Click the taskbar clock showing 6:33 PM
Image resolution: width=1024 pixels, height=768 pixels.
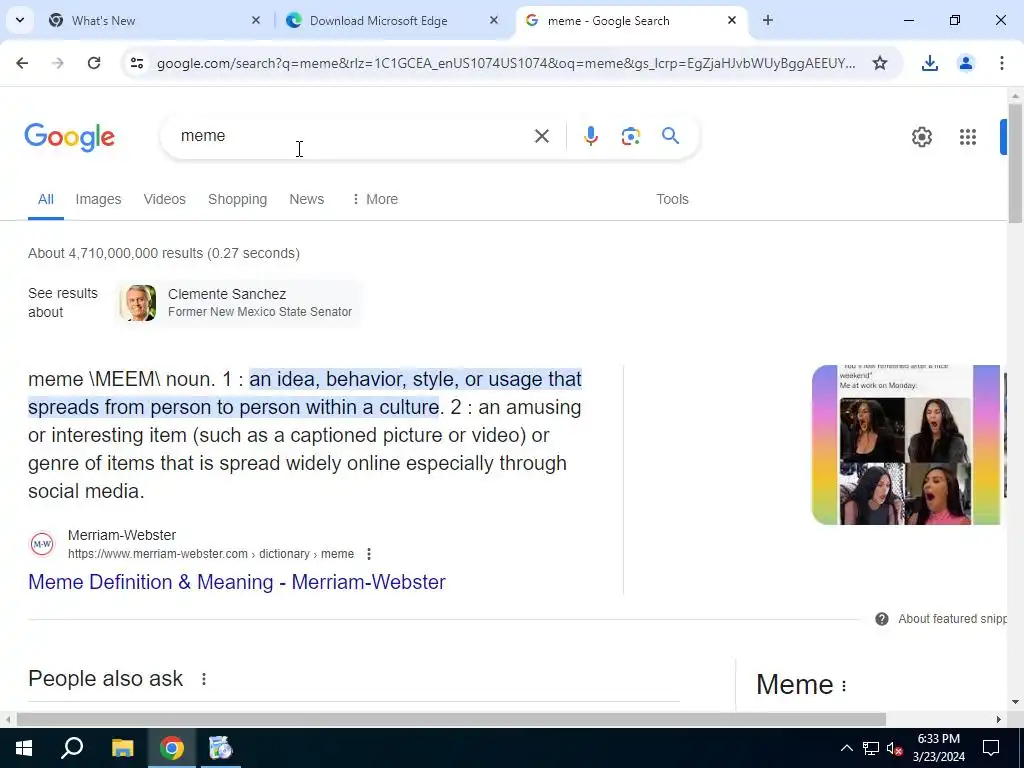click(x=938, y=748)
